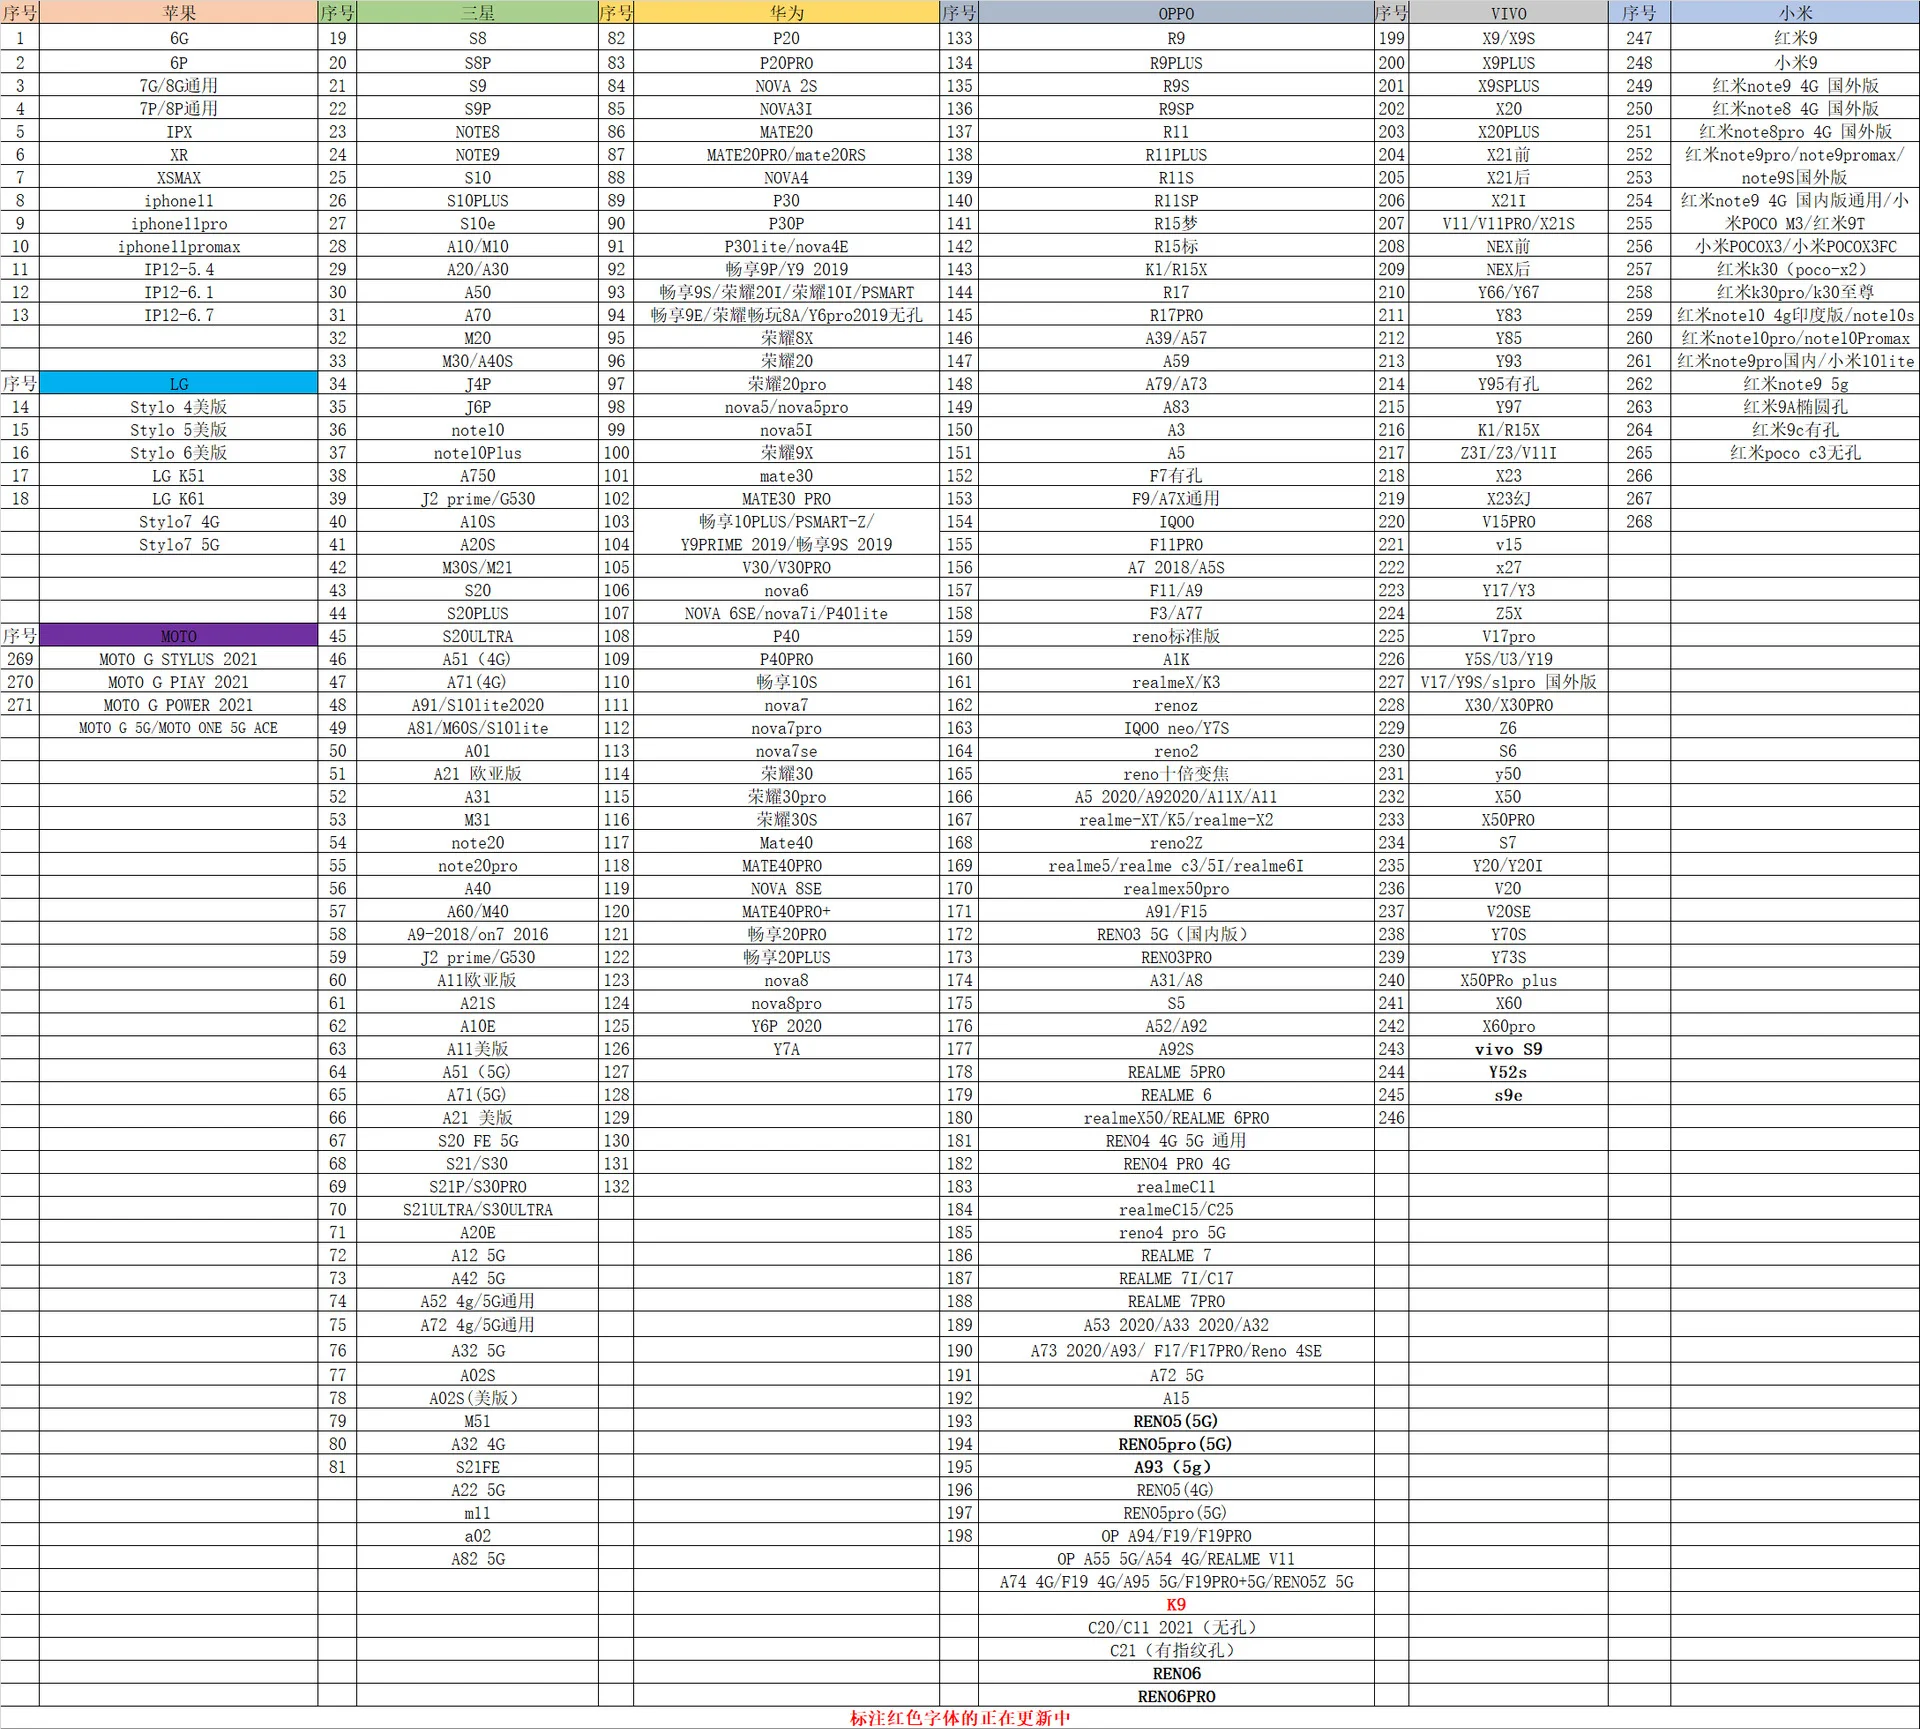Click the realmeC15/C25 cell
Screen dimensions: 1920x1729
point(1176,1209)
